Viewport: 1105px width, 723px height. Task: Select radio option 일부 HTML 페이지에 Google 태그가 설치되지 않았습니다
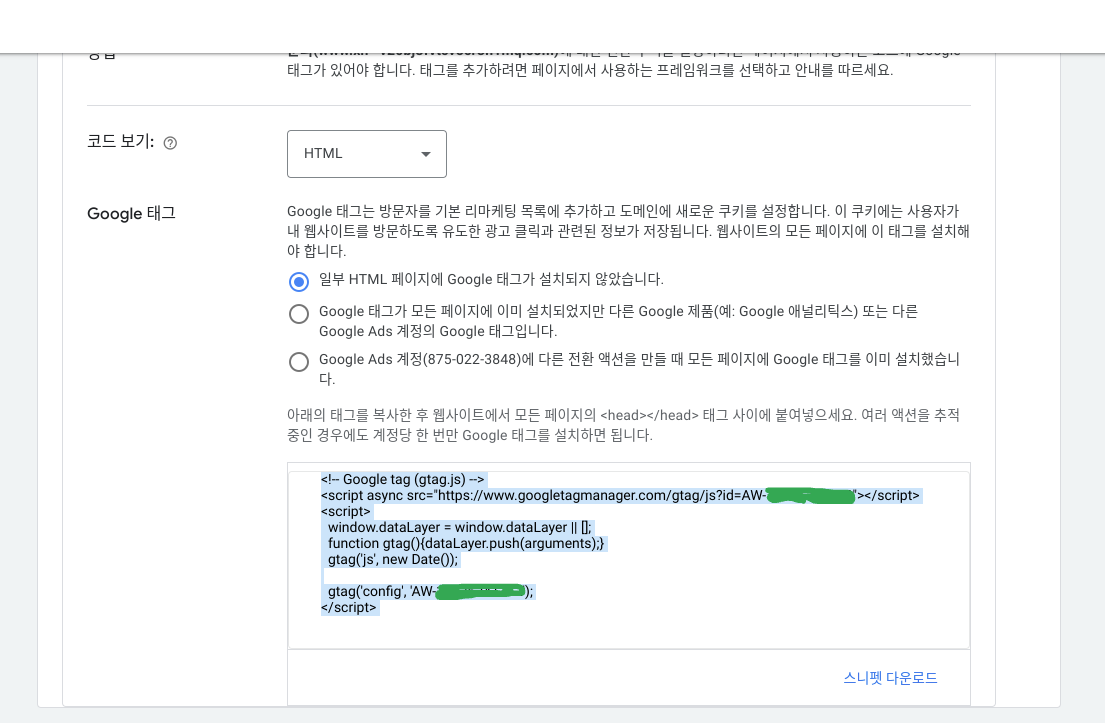[299, 282]
